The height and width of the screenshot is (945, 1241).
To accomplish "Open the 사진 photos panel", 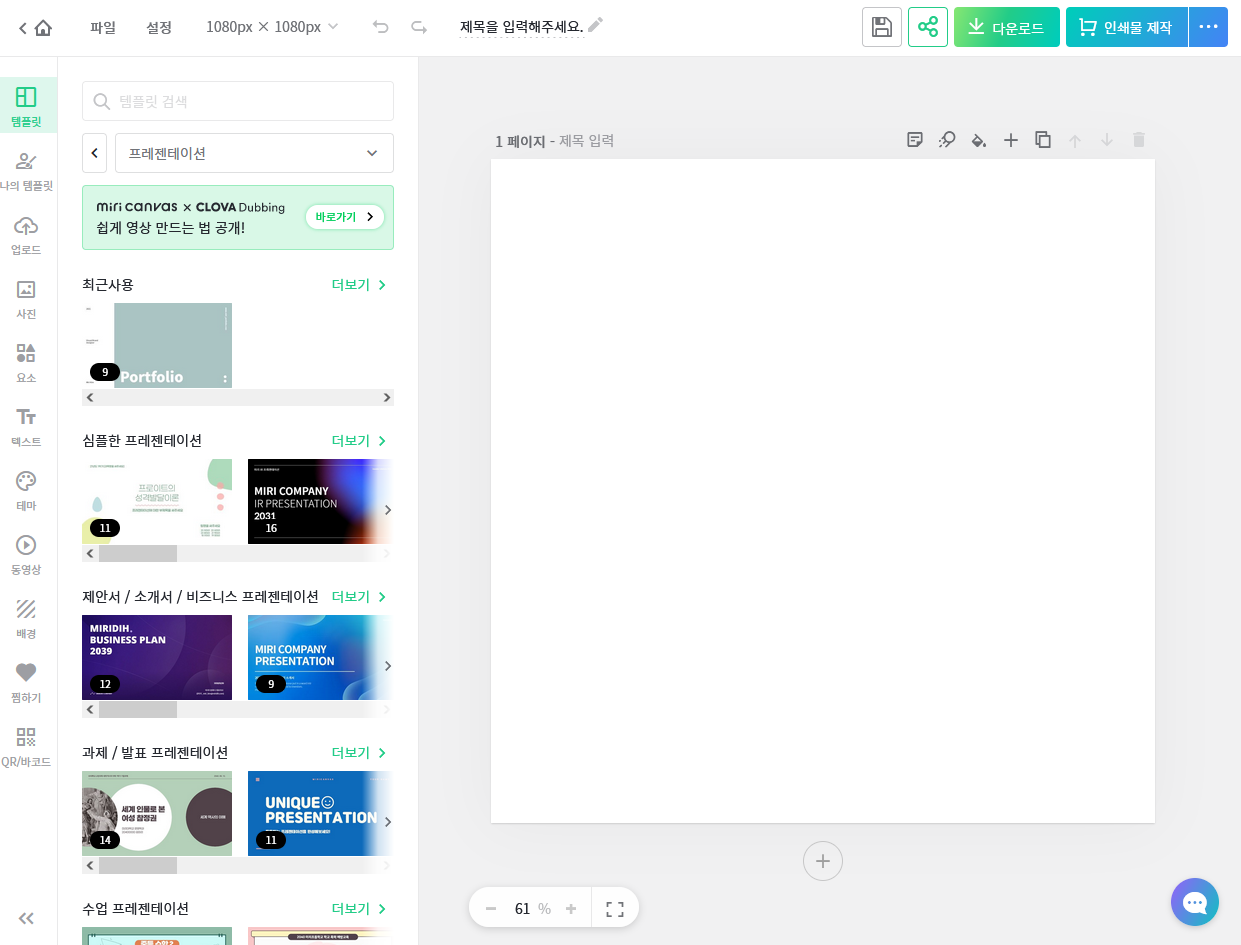I will [x=27, y=297].
